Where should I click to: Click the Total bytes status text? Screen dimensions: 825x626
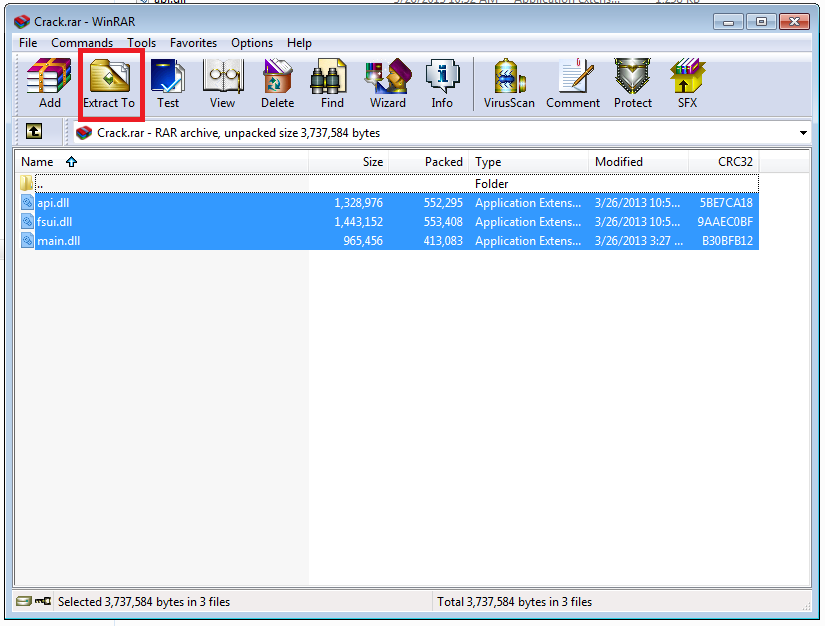(514, 601)
